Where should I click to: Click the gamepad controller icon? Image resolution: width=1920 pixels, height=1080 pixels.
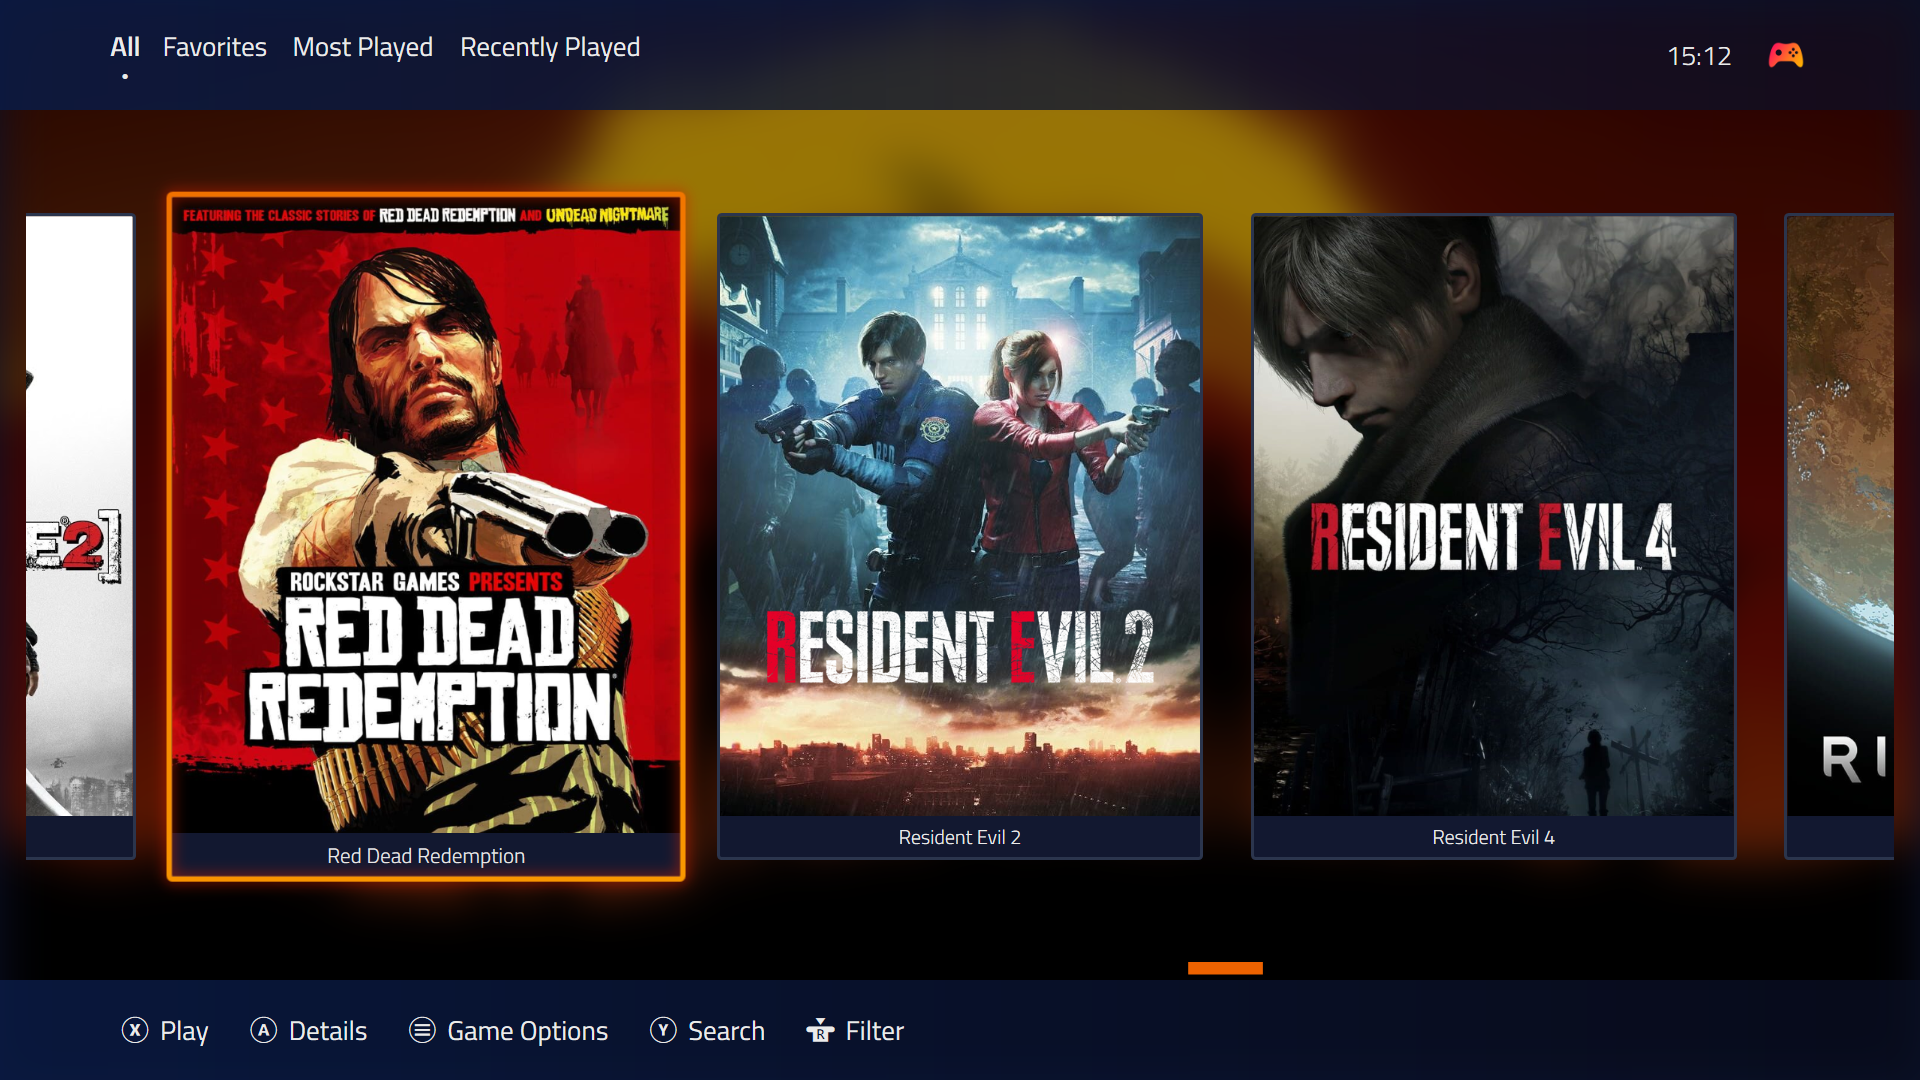(1785, 56)
